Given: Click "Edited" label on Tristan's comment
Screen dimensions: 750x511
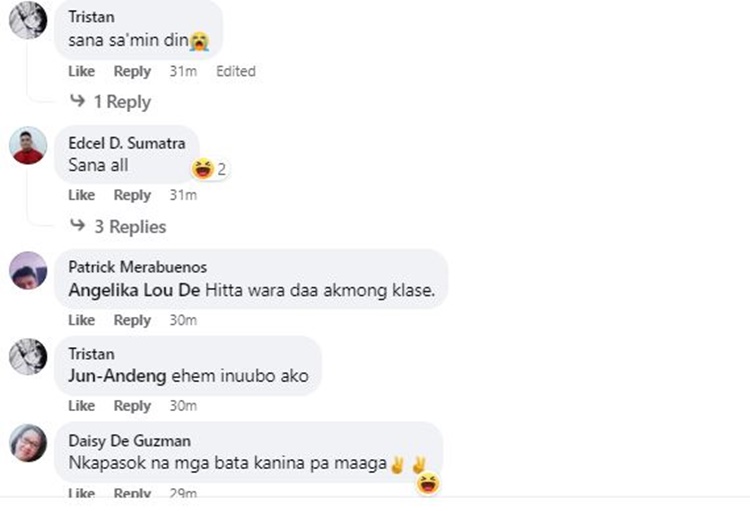Looking at the screenshot, I should coord(236,71).
